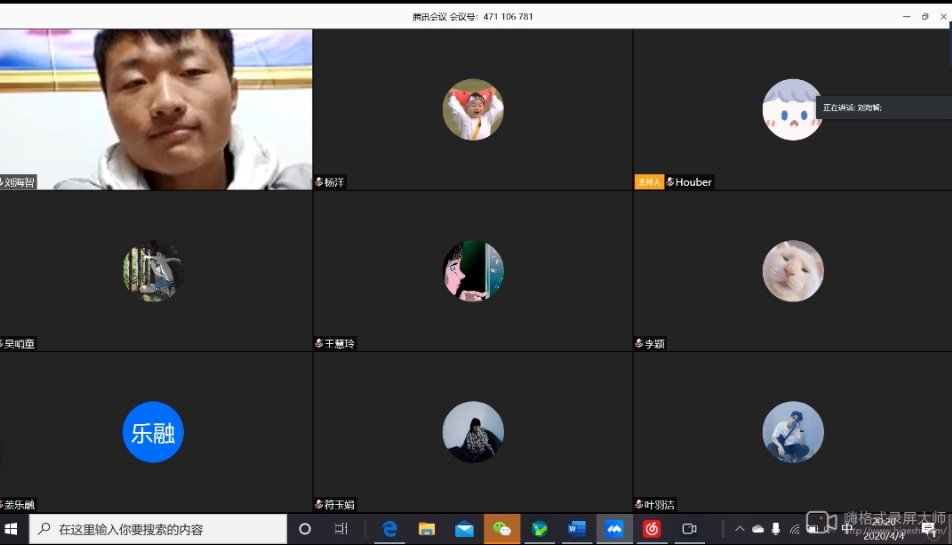Select 刘海智's live video tile
Image resolution: width=952 pixels, height=545 pixels.
(x=156, y=108)
